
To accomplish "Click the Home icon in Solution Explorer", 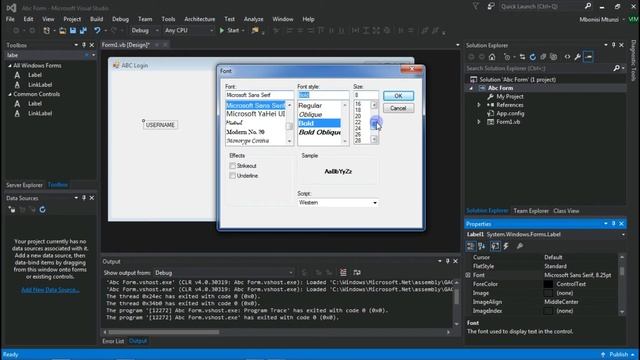I will (492, 57).
